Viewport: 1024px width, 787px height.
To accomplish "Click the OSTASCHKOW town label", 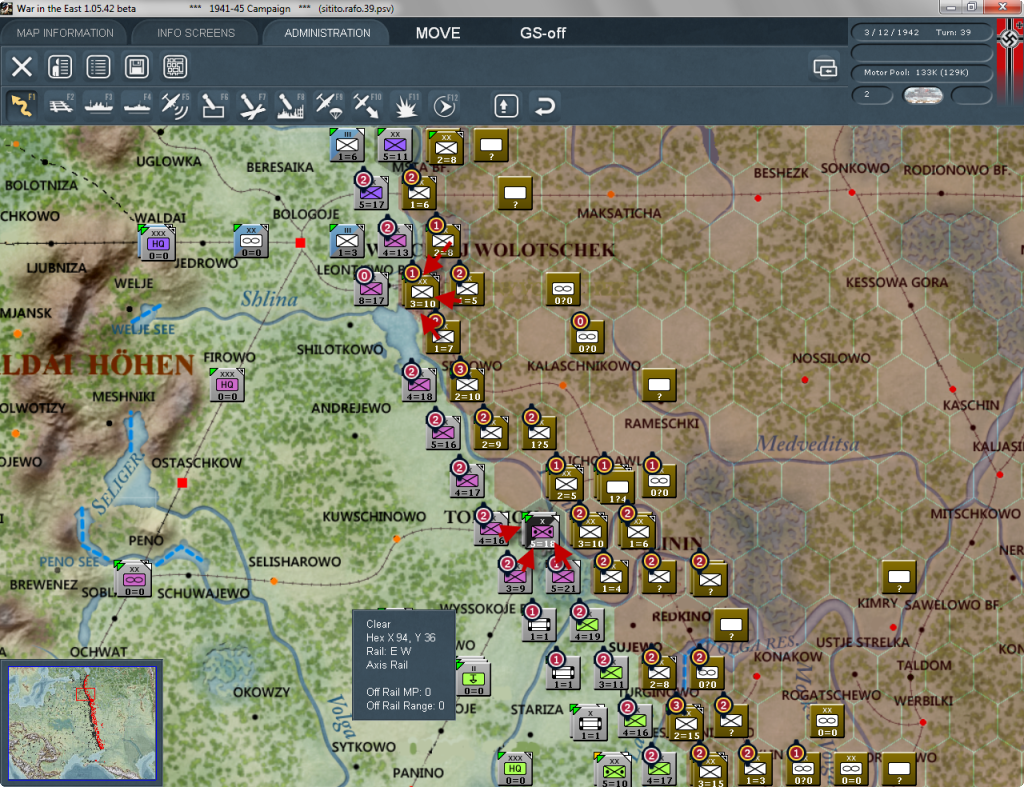I will tap(197, 462).
